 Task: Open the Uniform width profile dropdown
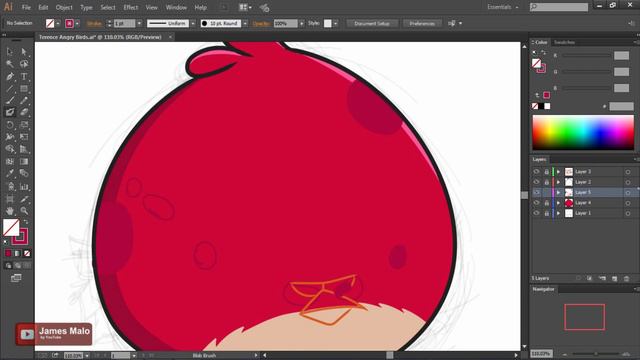pos(193,24)
